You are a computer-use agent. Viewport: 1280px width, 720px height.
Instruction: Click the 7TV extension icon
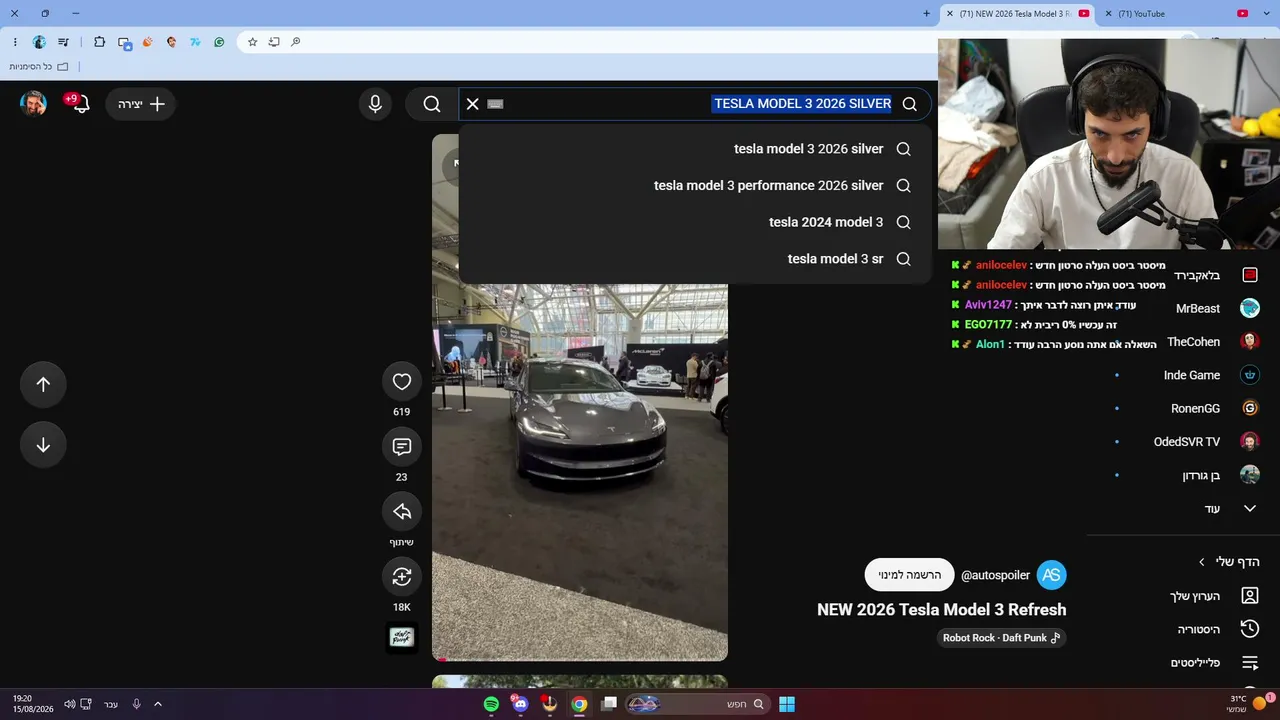point(195,42)
